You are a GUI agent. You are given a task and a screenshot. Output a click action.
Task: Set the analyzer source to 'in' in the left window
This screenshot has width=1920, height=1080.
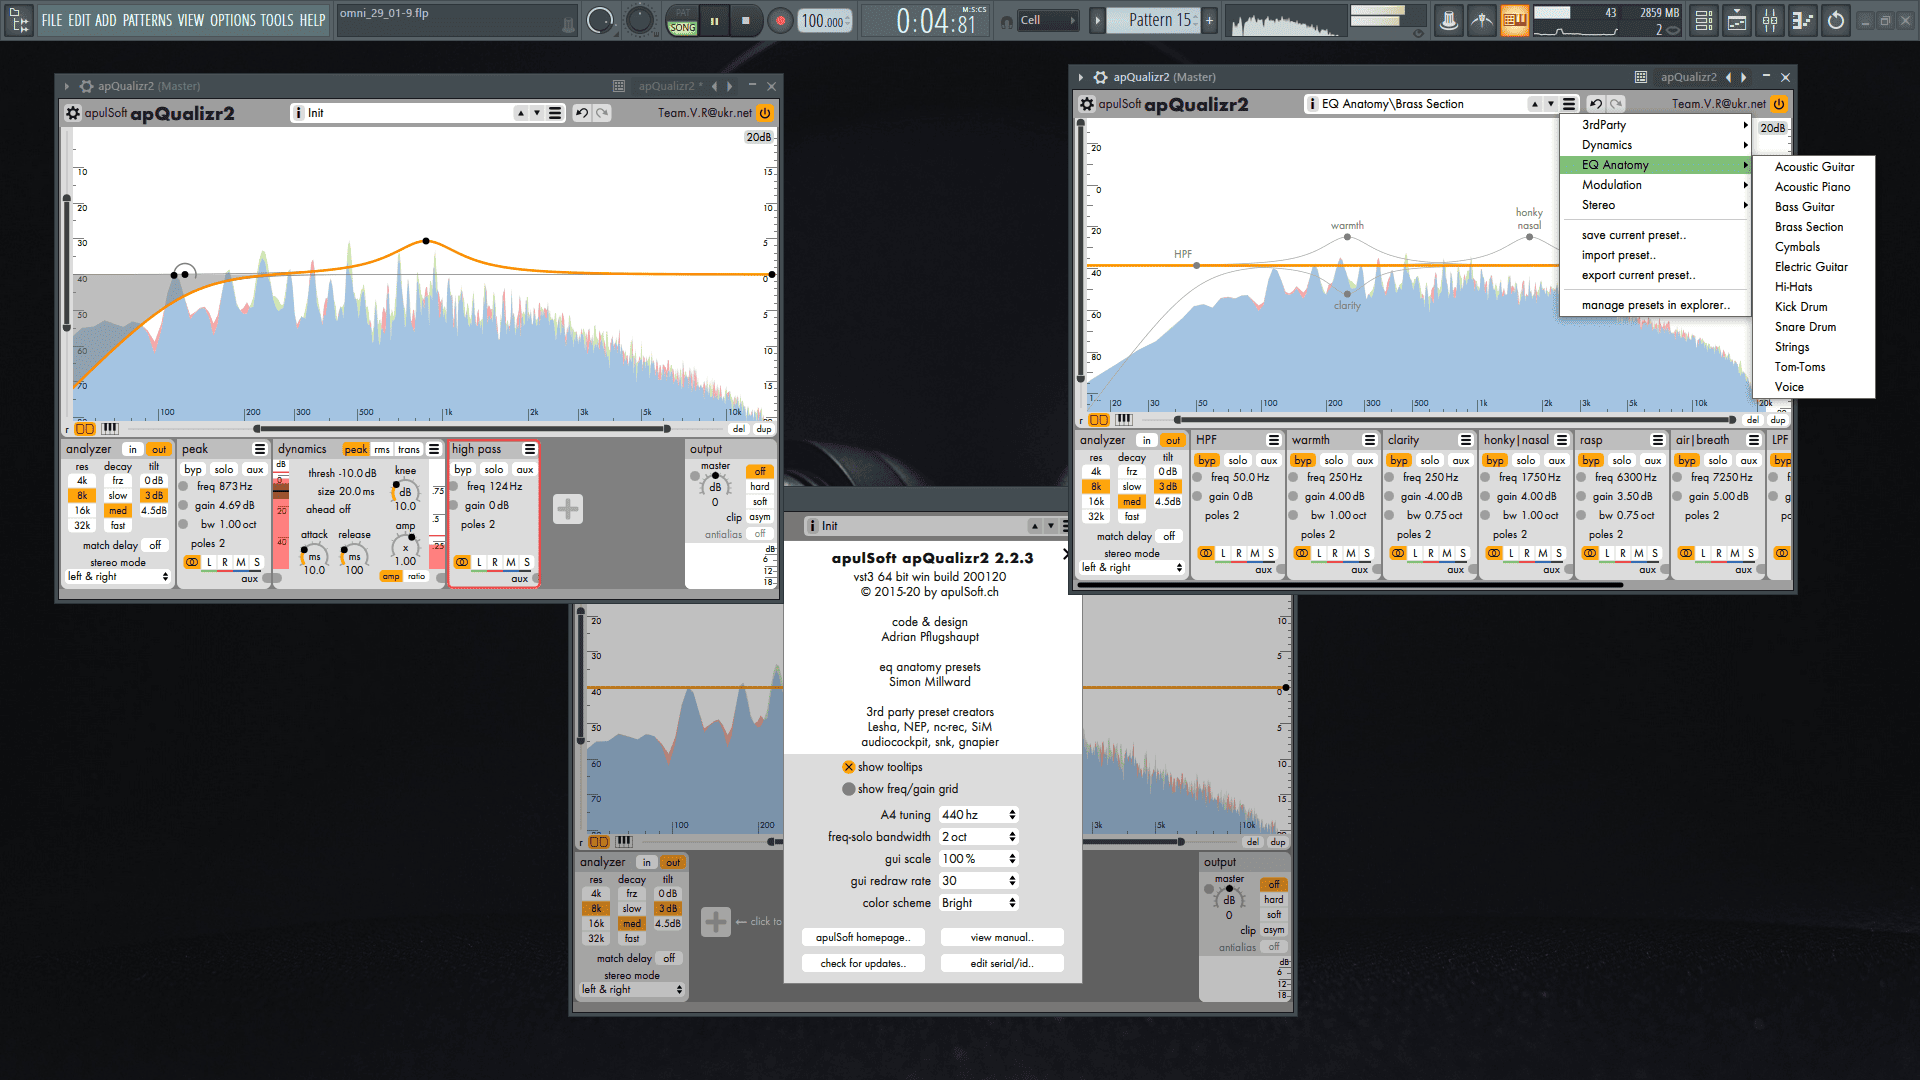tap(132, 449)
